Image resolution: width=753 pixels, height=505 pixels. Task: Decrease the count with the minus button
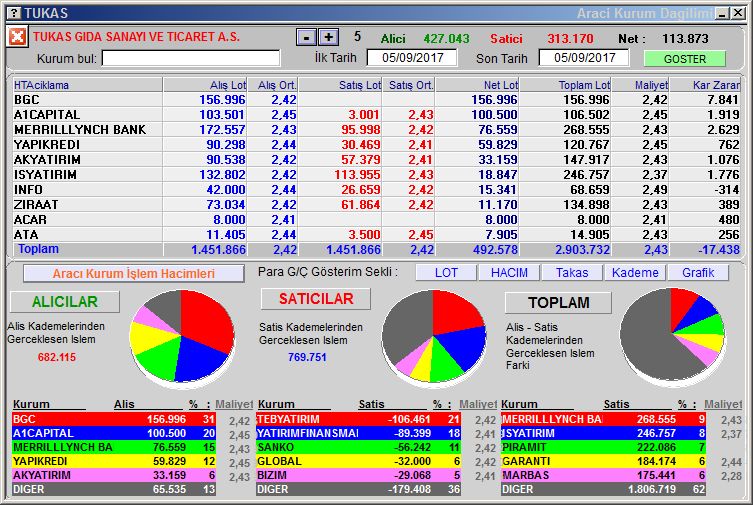(306, 37)
